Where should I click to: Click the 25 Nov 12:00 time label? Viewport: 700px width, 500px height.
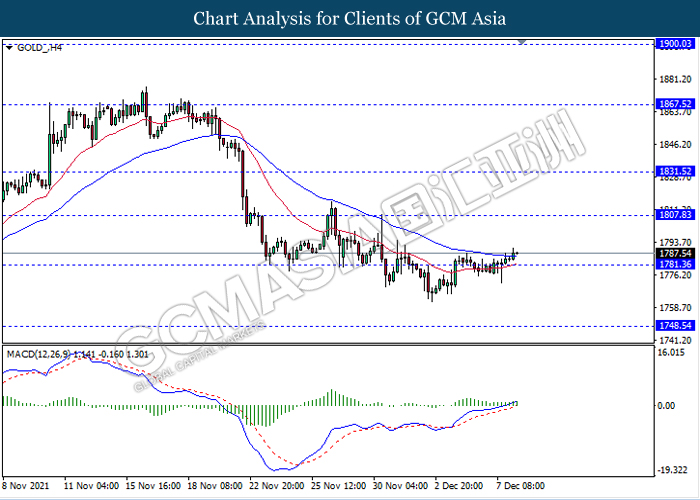click(x=340, y=485)
